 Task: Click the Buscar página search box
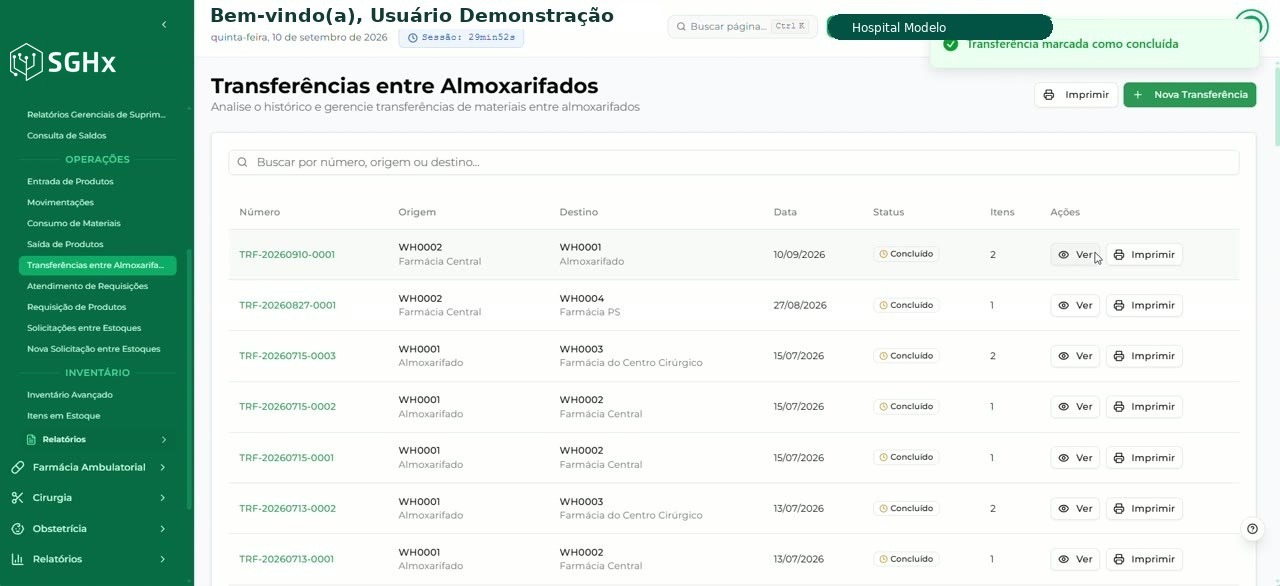pyautogui.click(x=743, y=27)
